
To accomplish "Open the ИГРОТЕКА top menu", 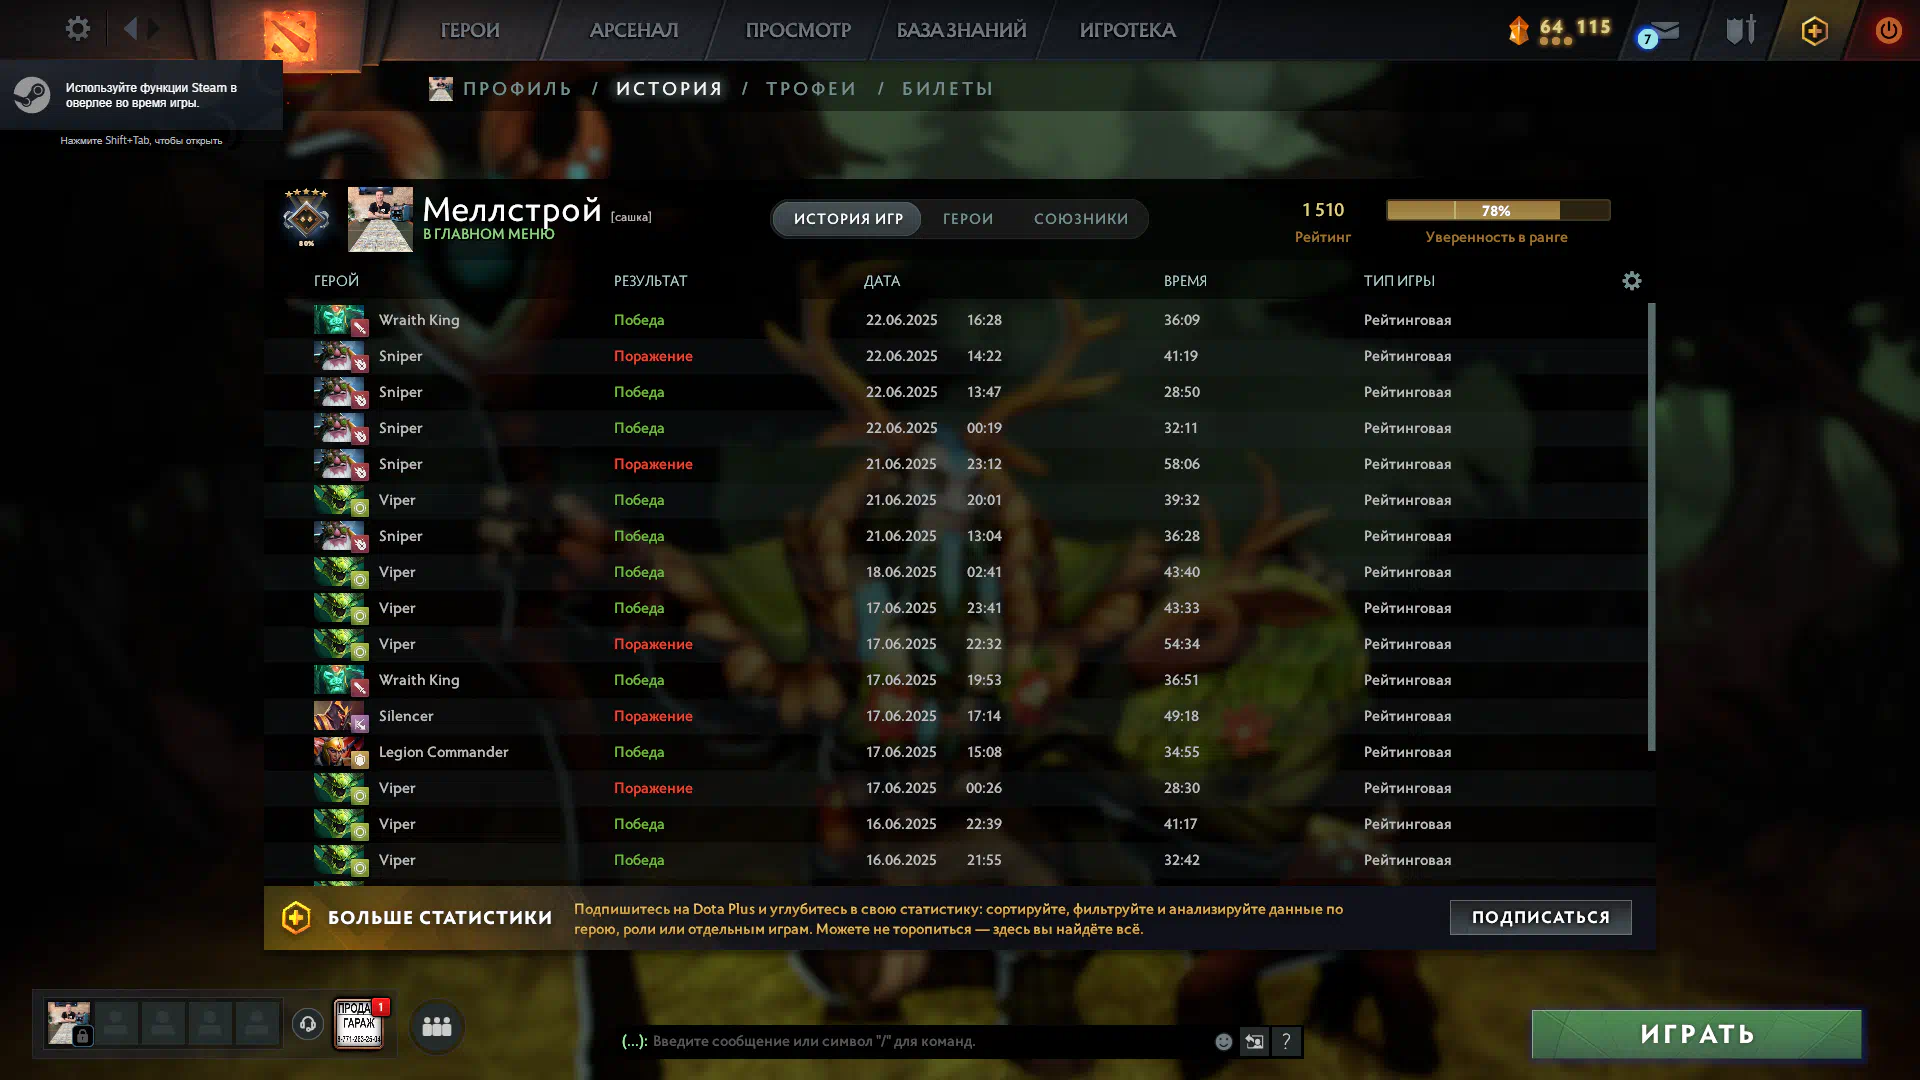I will 1127,30.
